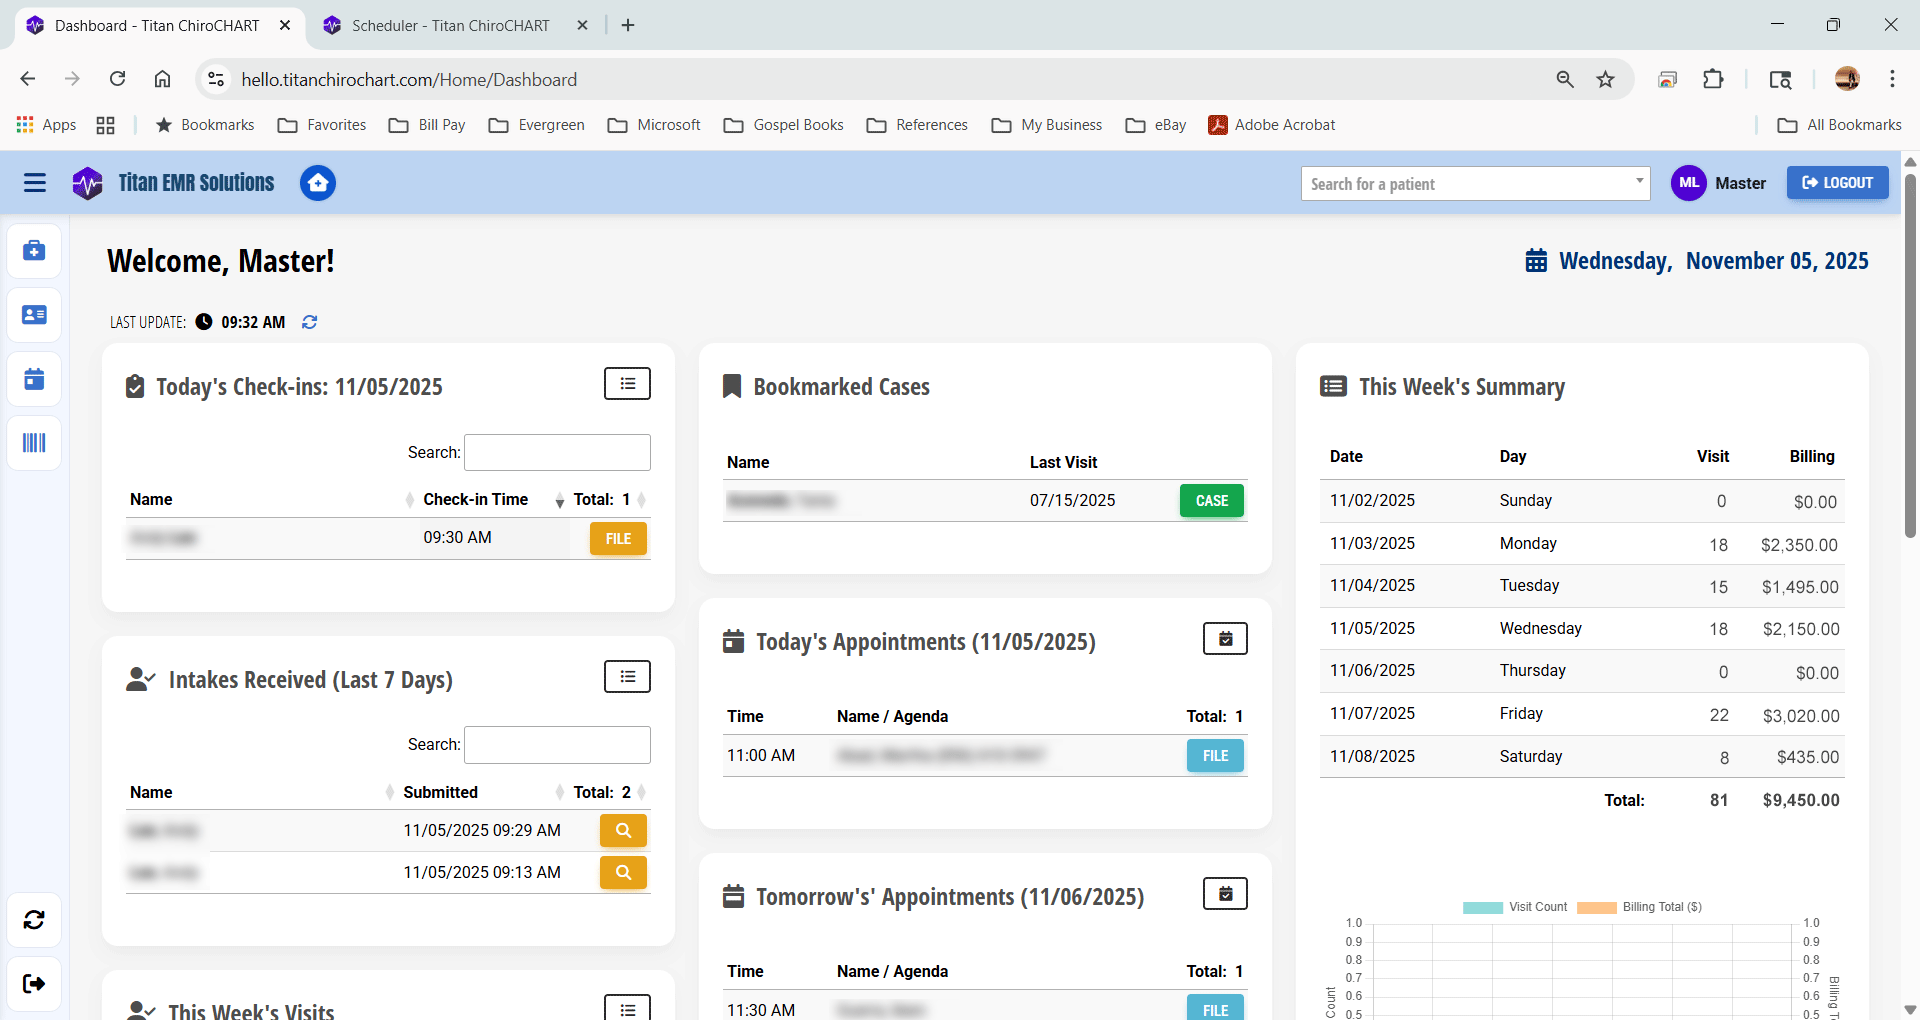Click the LOGOUT button

coord(1838,182)
